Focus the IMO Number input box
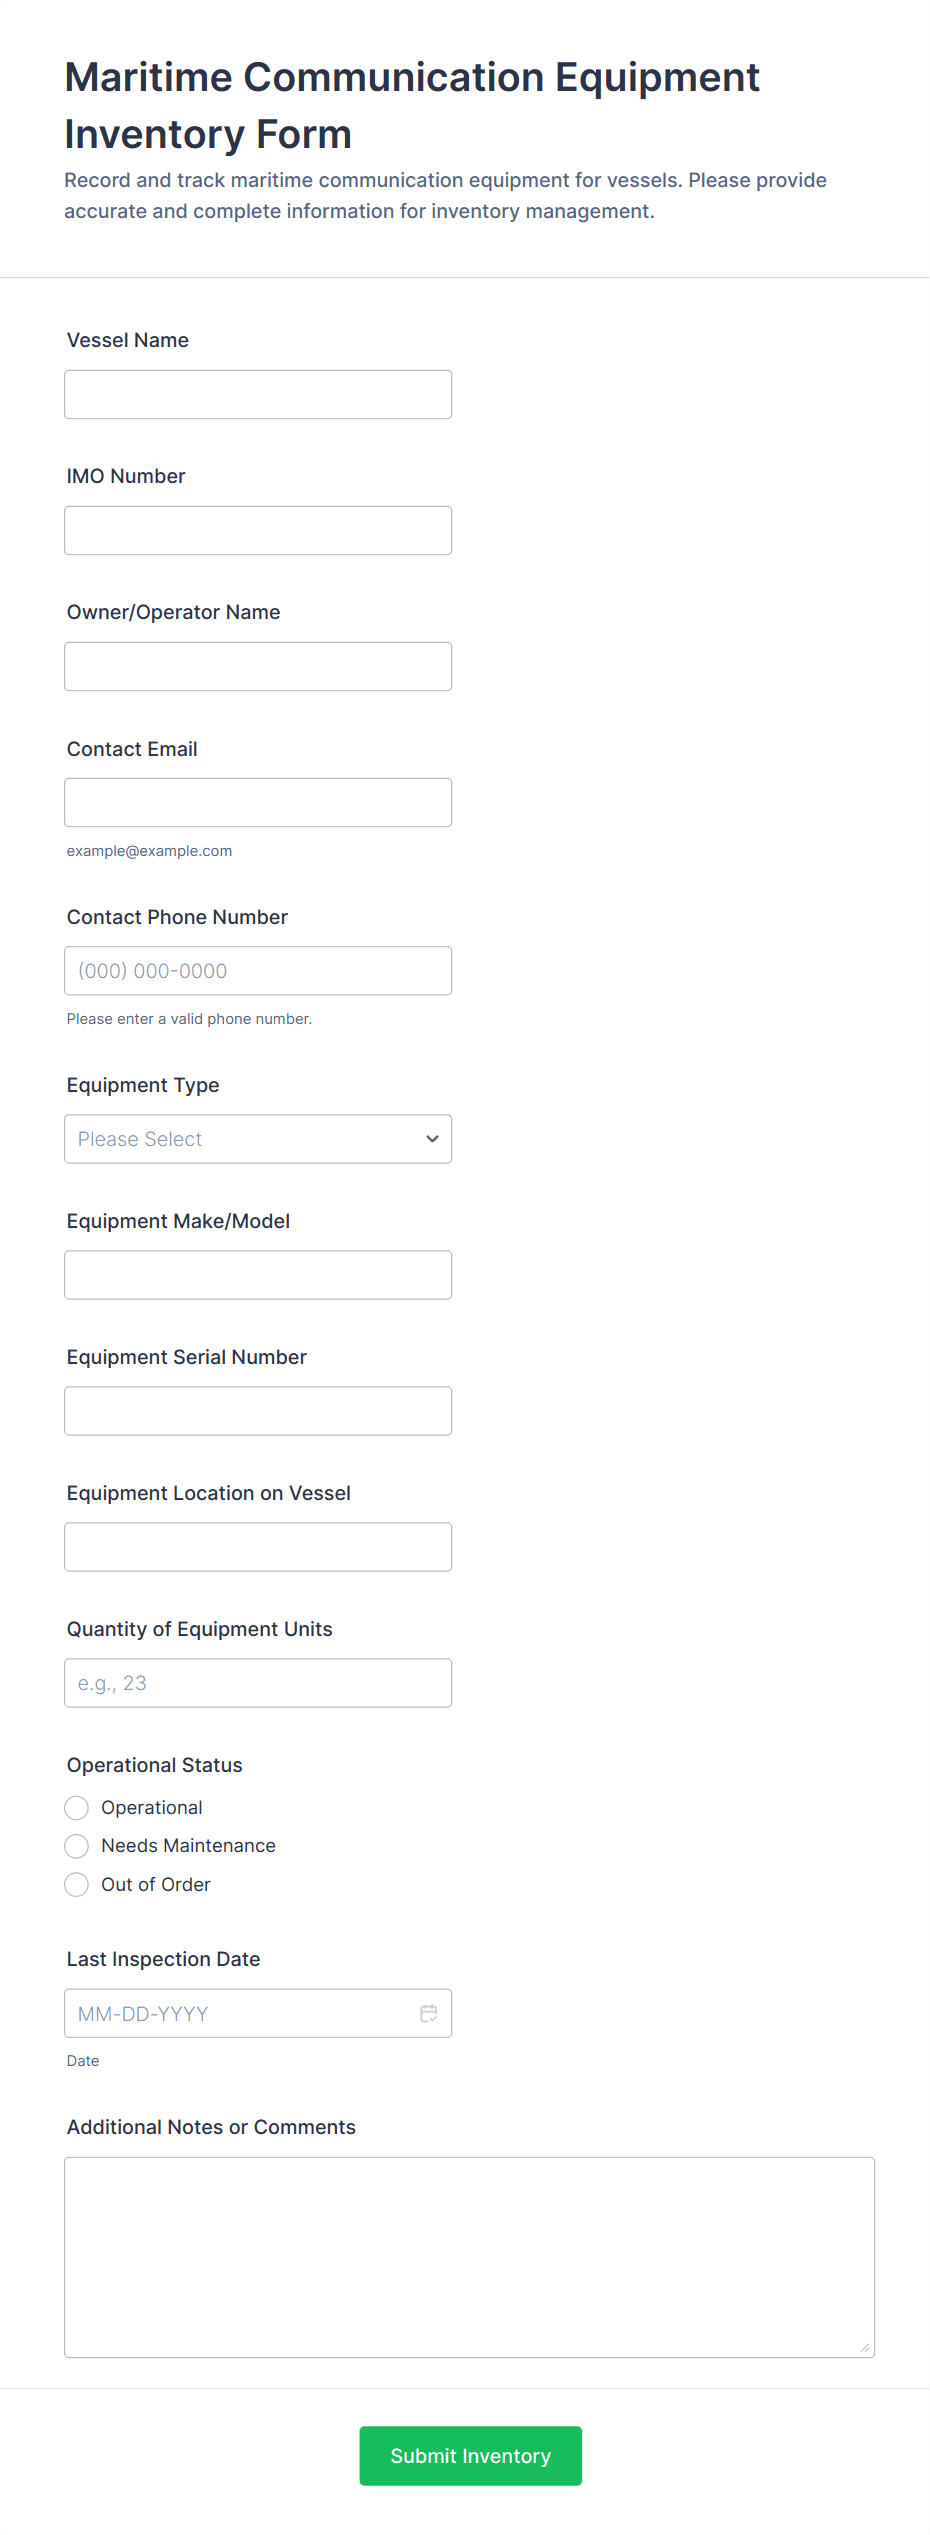The width and height of the screenshot is (930, 2535). [x=258, y=531]
